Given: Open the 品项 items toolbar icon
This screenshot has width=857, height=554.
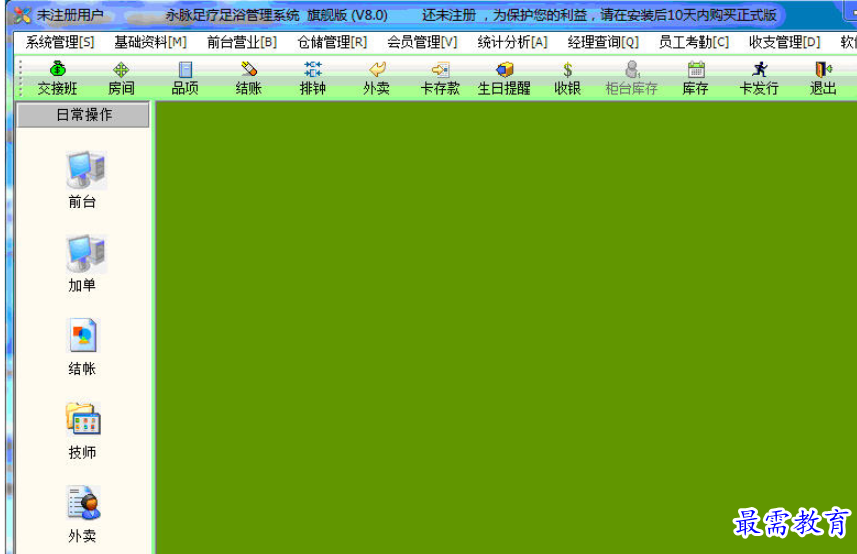Looking at the screenshot, I should point(185,79).
